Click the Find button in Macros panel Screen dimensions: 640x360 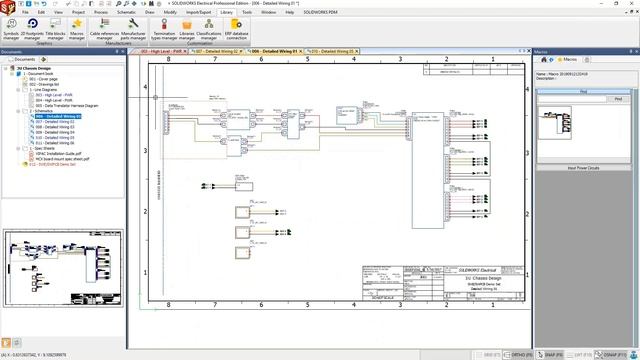pos(618,99)
